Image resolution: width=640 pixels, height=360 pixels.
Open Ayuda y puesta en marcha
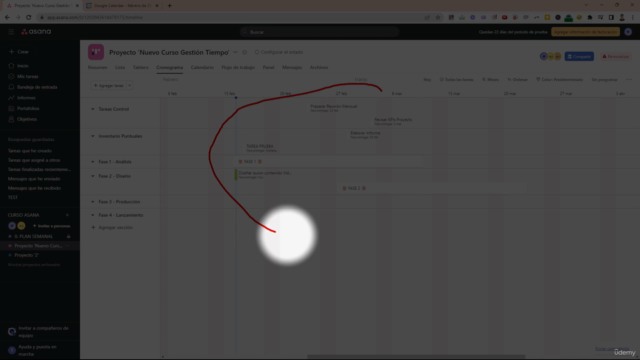click(x=33, y=350)
